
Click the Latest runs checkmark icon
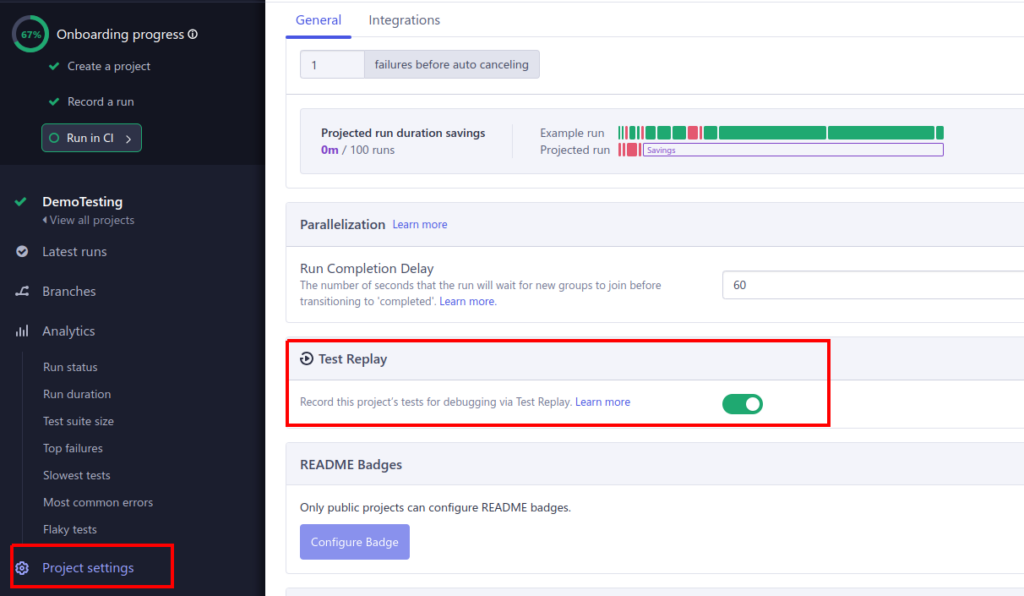click(x=22, y=252)
